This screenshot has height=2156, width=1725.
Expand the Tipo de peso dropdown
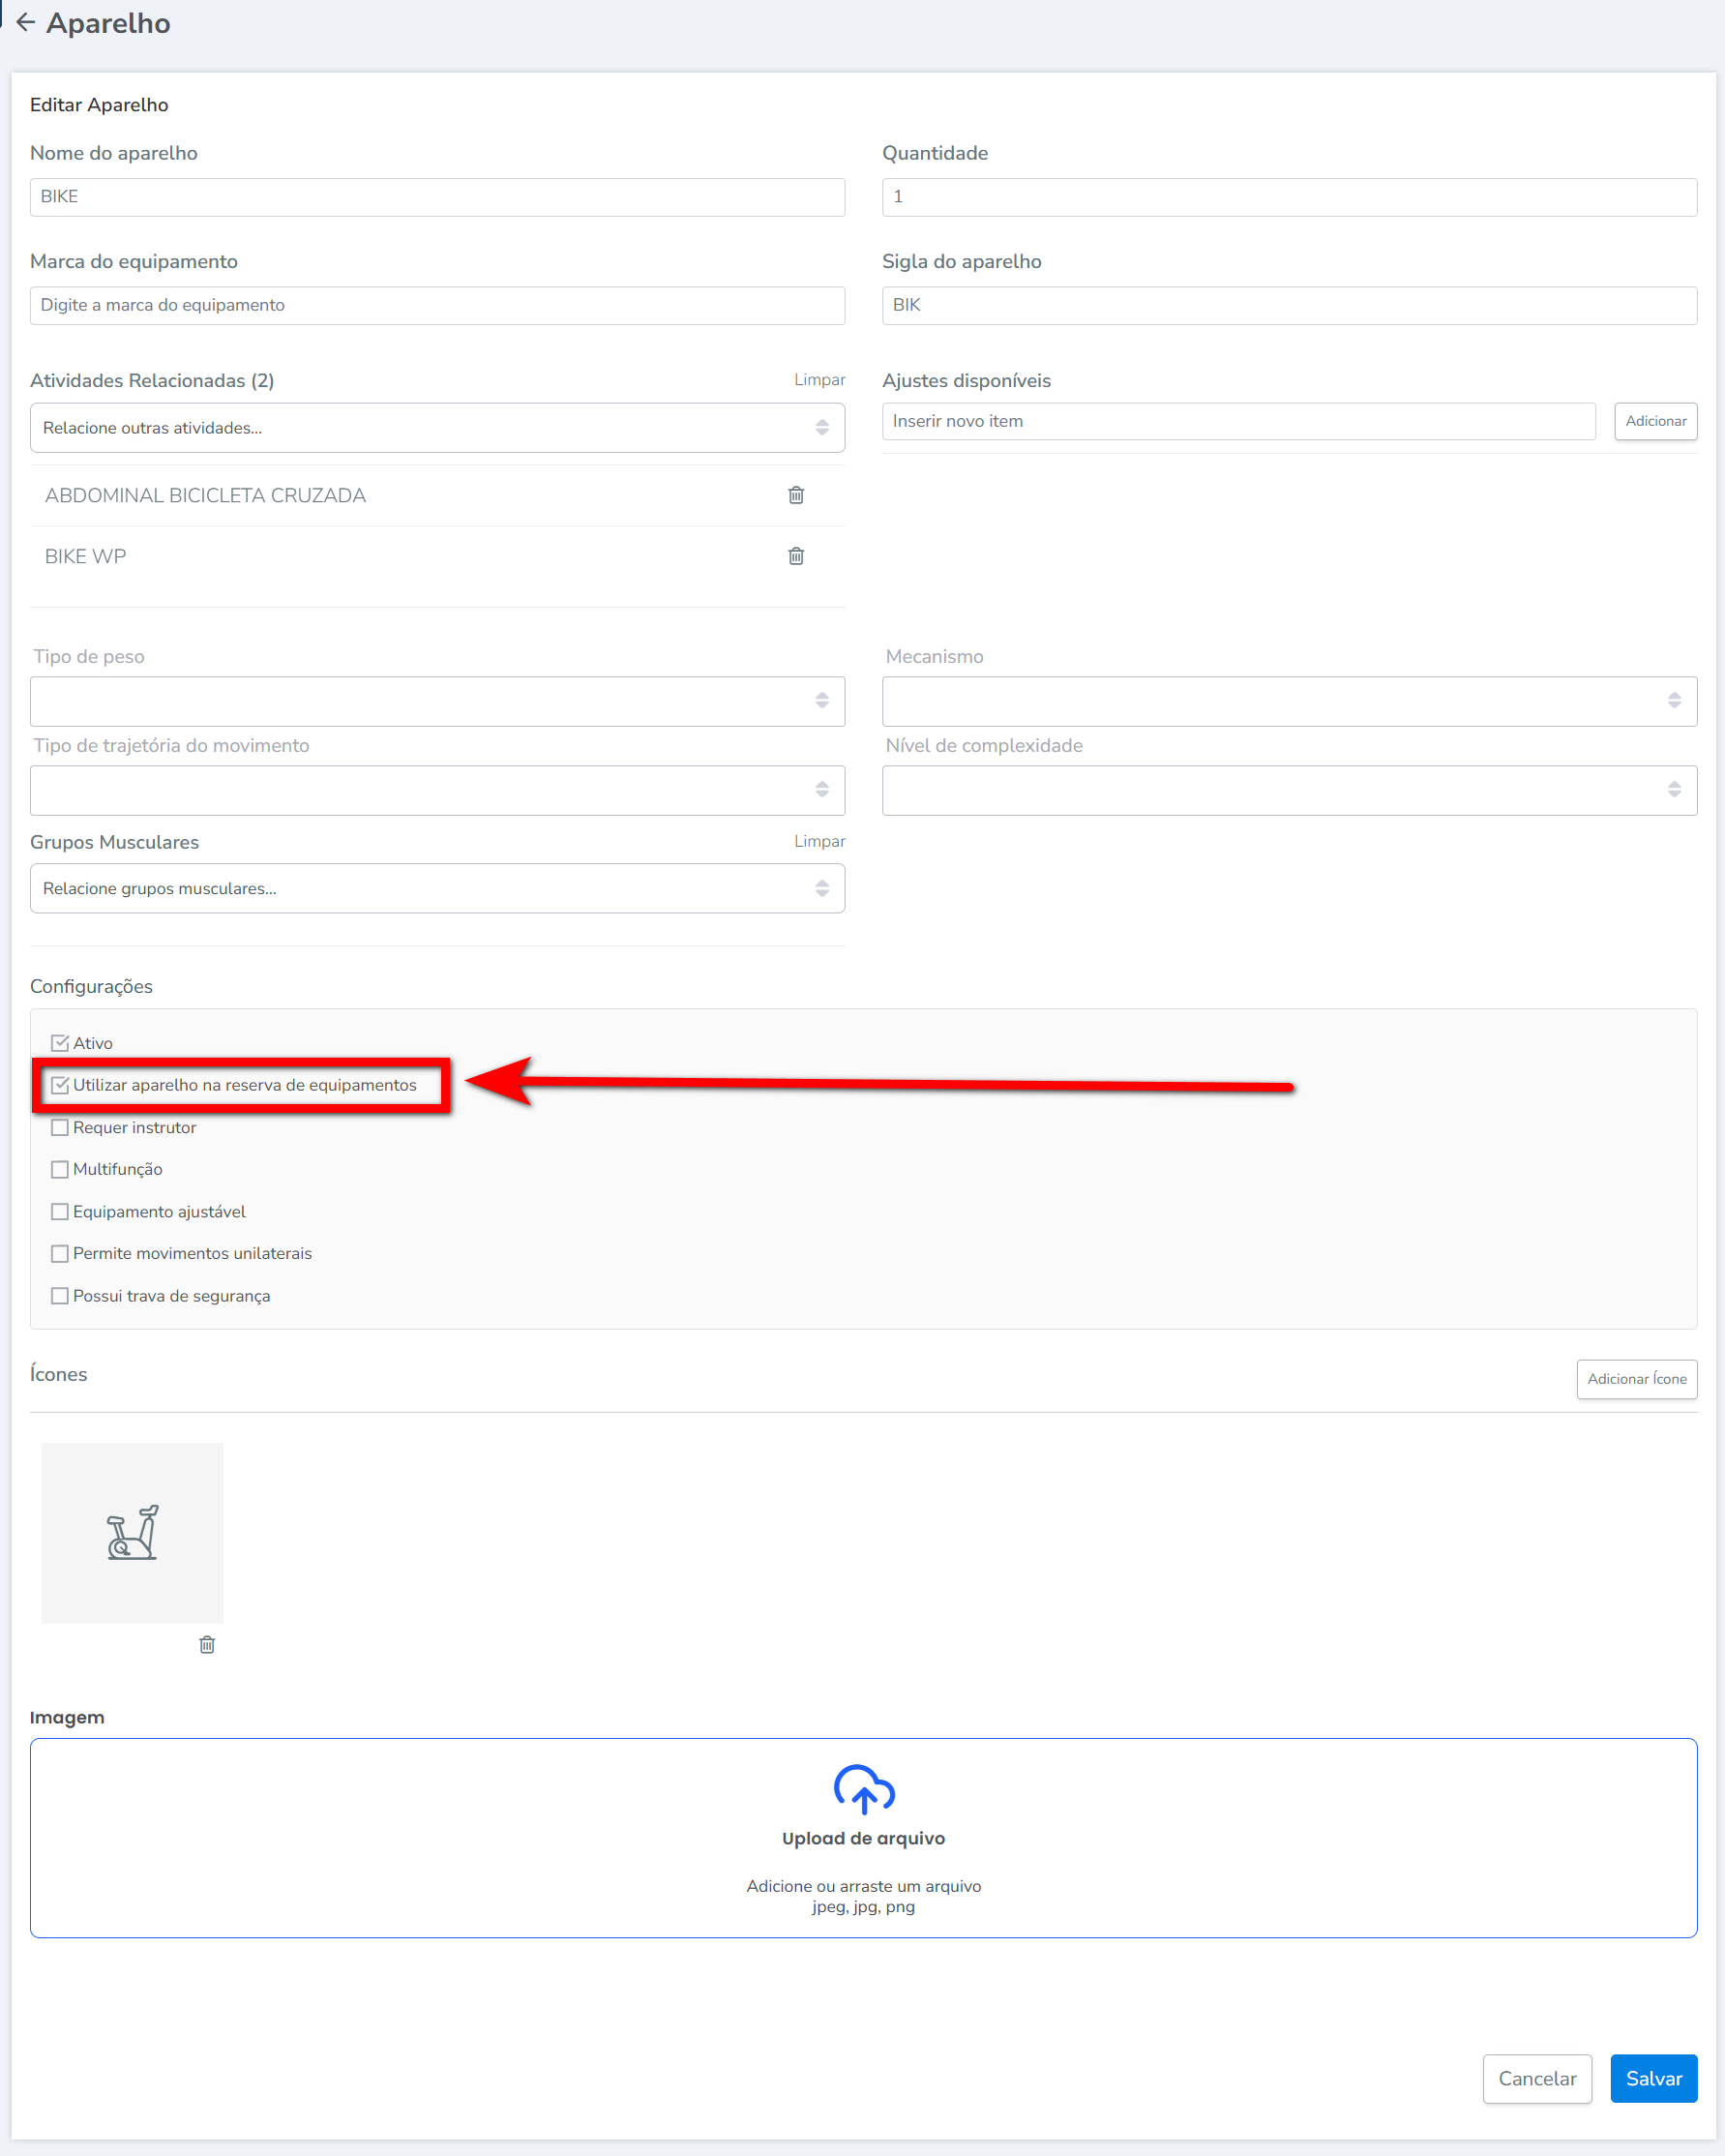pyautogui.click(x=437, y=701)
